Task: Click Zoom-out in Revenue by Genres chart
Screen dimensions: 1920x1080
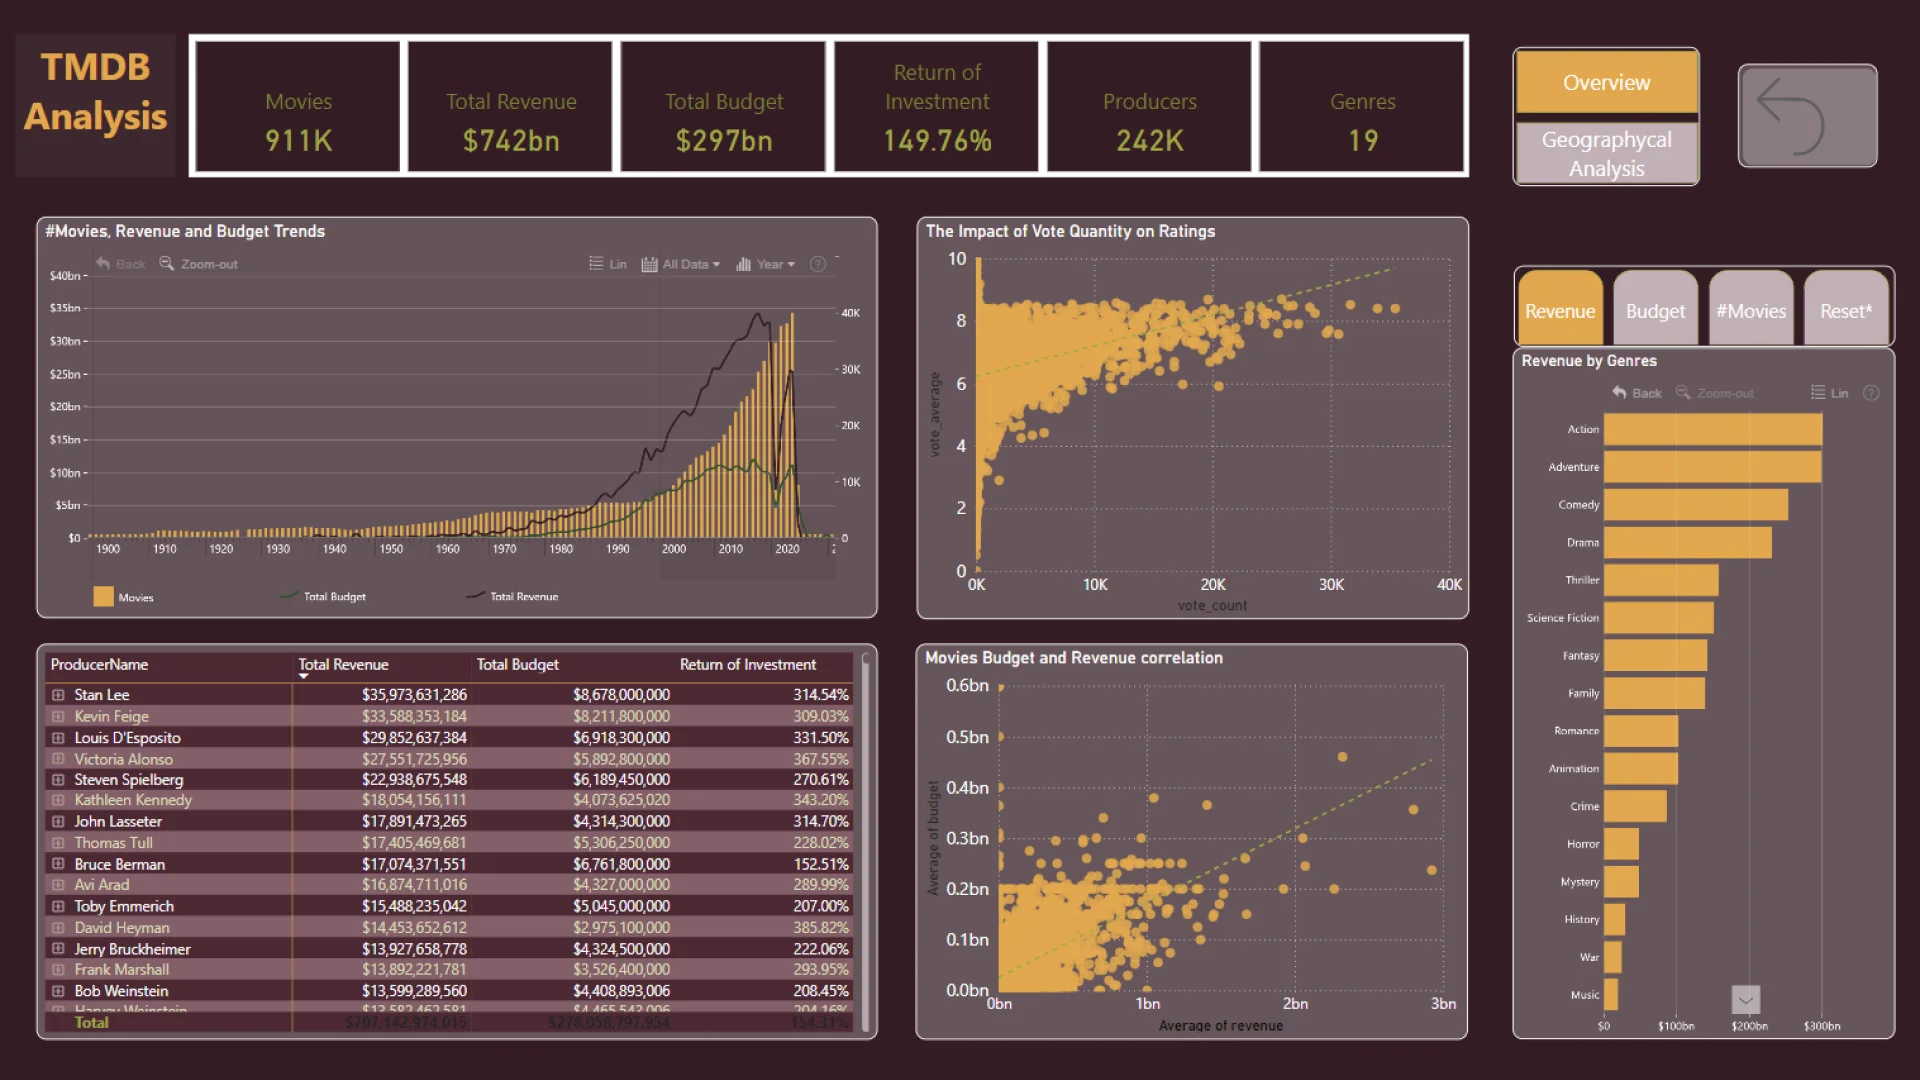Action: click(1714, 393)
